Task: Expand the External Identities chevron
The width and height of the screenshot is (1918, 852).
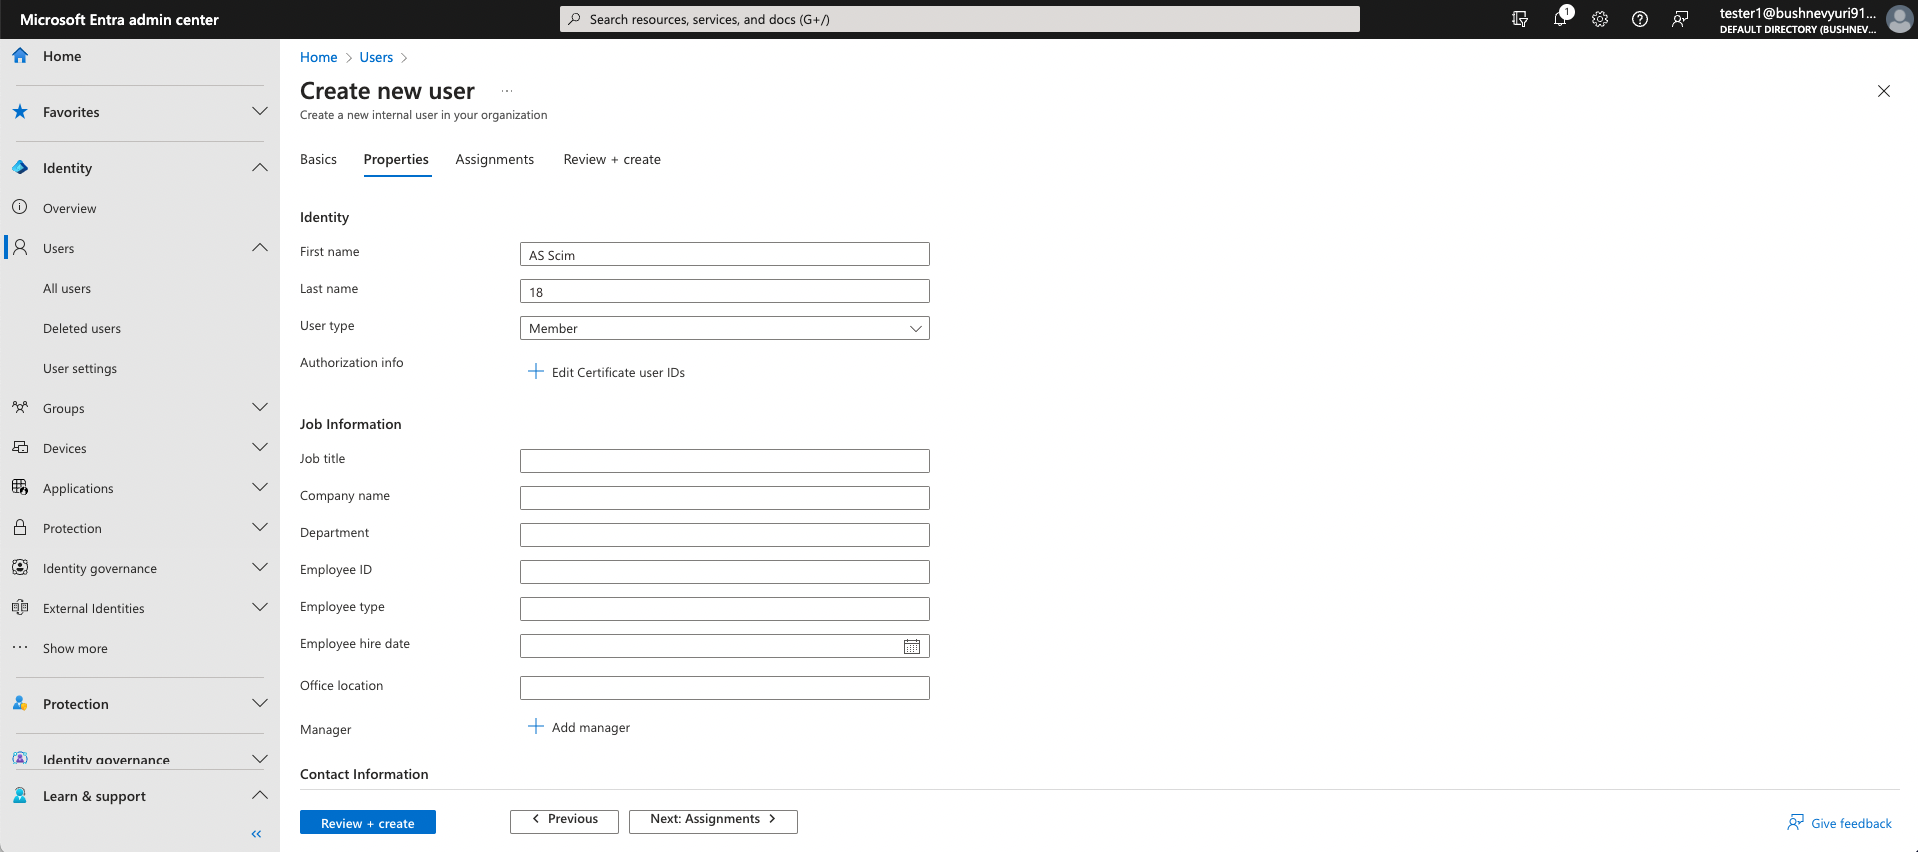Action: coord(260,608)
